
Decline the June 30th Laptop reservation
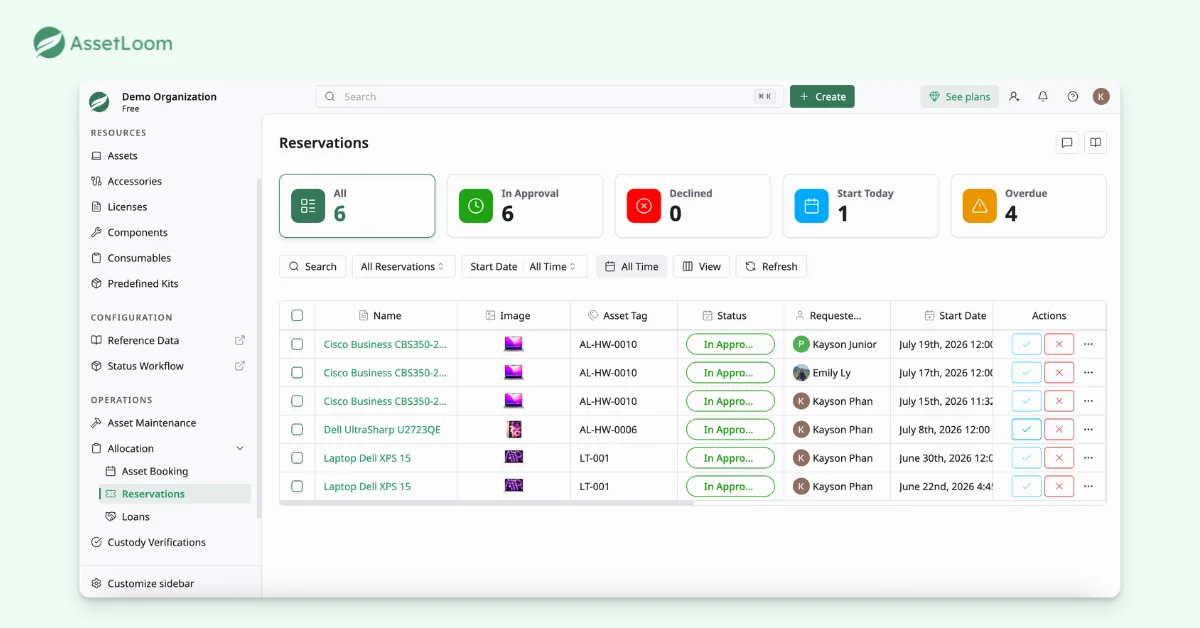[1059, 458]
